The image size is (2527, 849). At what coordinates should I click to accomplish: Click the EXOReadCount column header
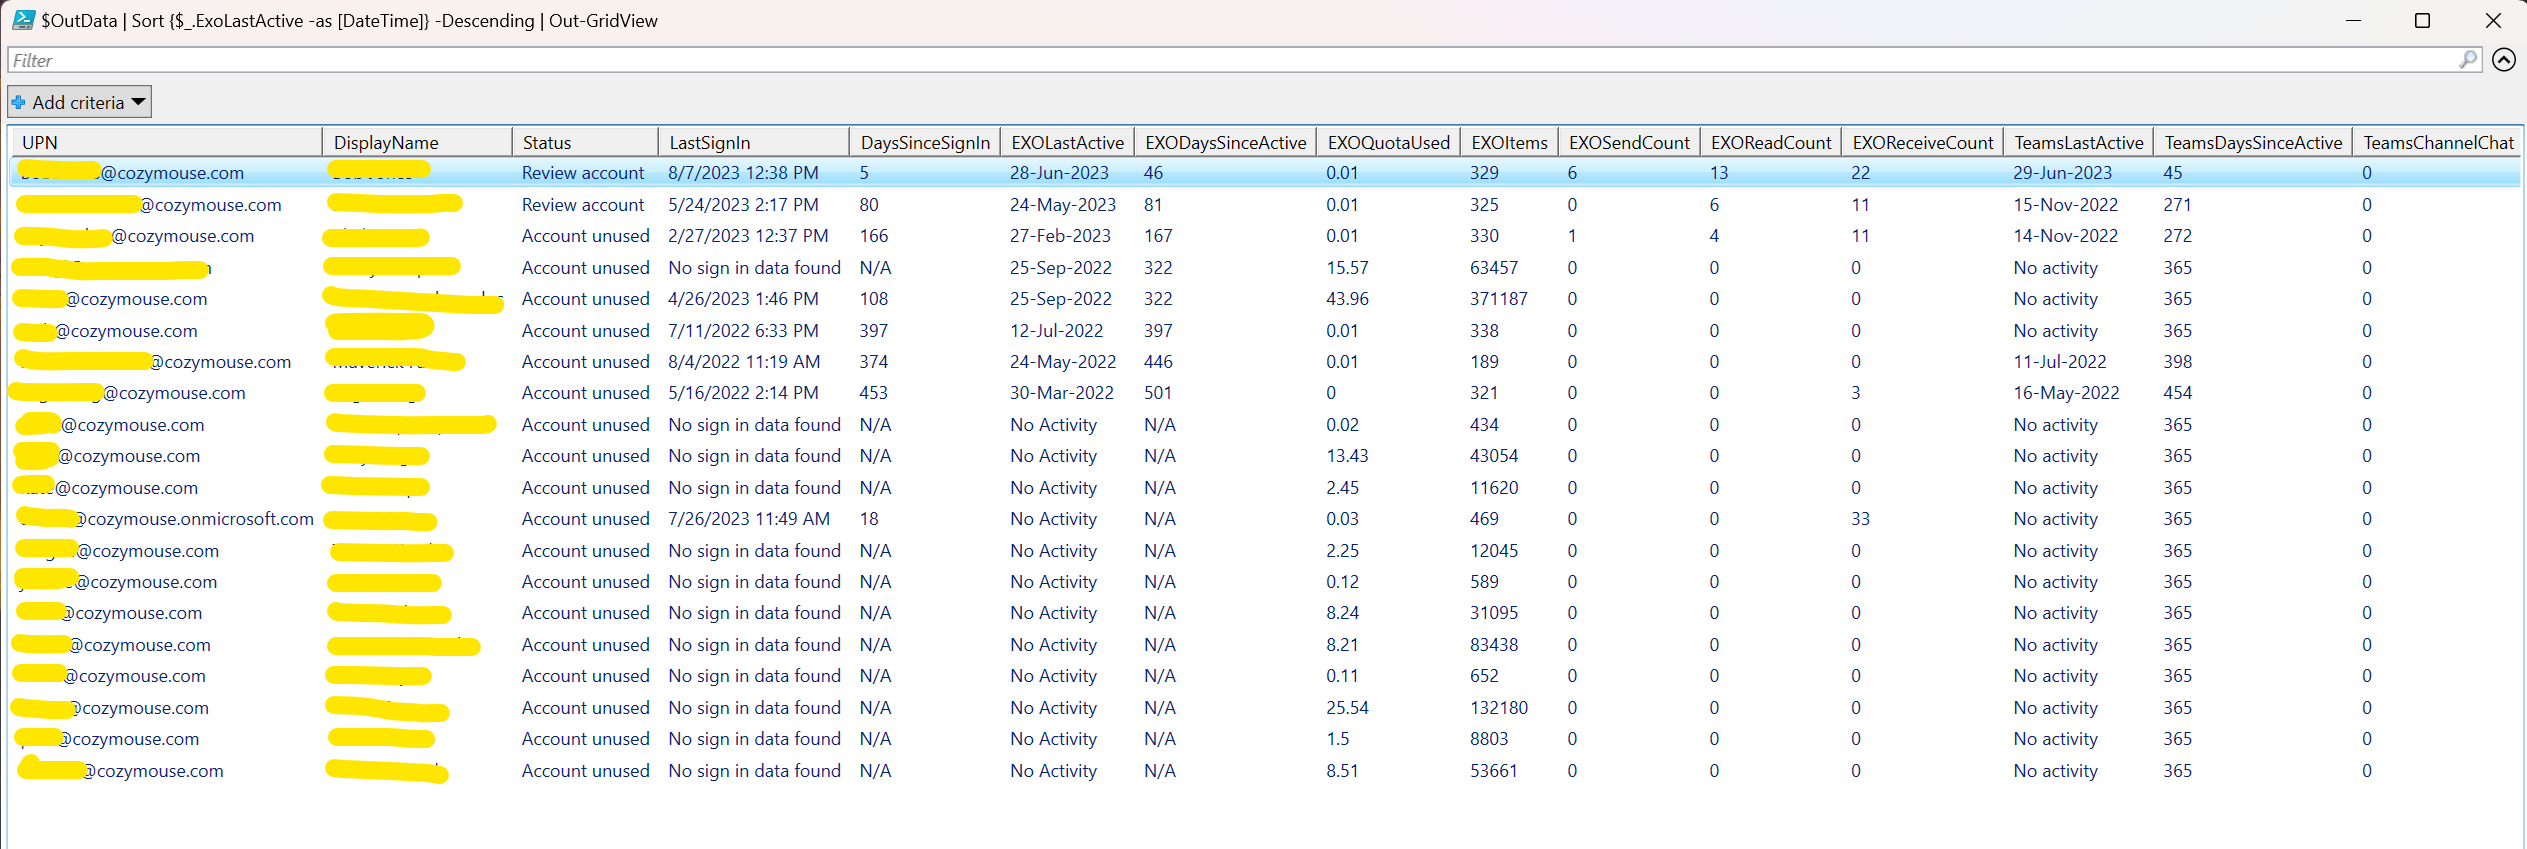tap(1771, 142)
